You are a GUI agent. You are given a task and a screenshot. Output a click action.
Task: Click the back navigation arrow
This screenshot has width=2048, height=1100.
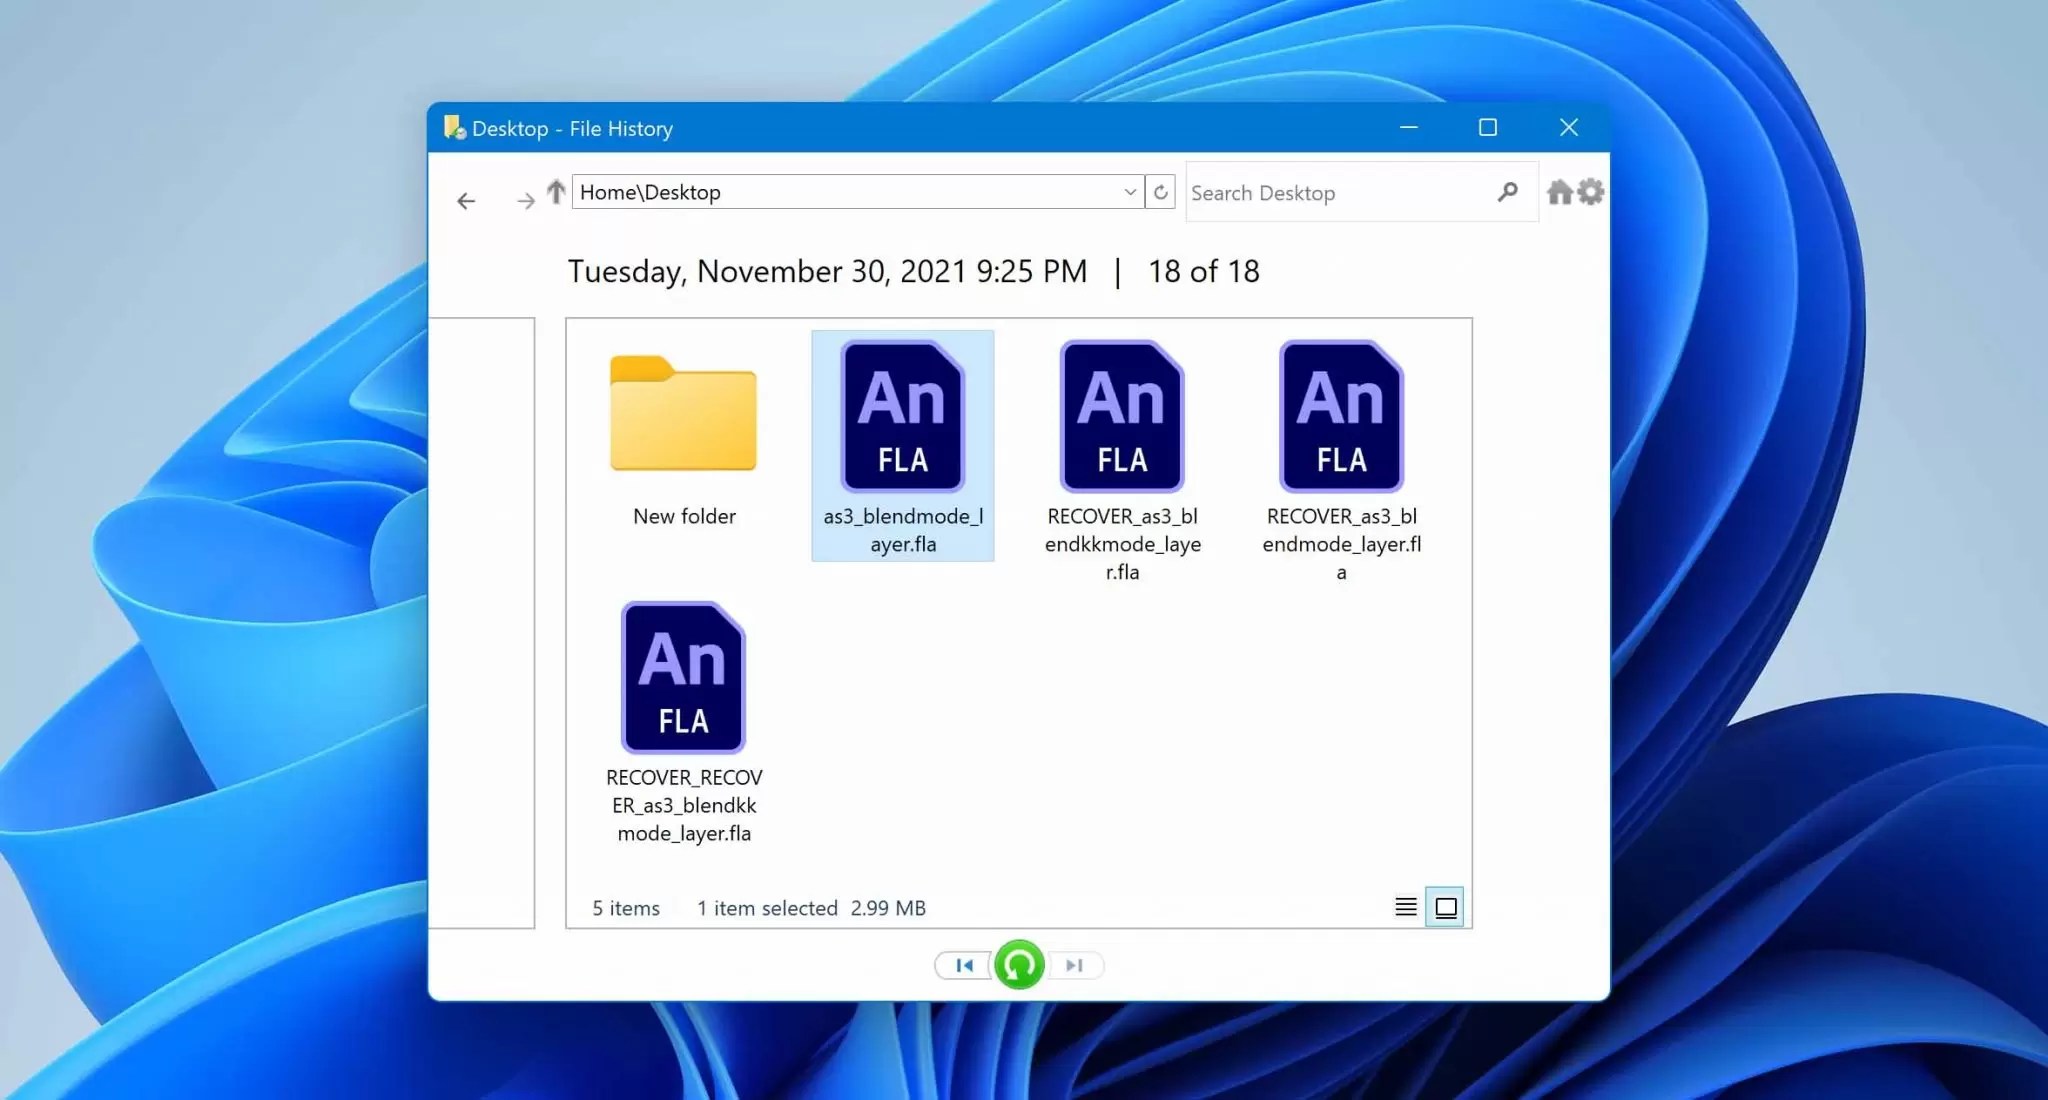coord(467,200)
